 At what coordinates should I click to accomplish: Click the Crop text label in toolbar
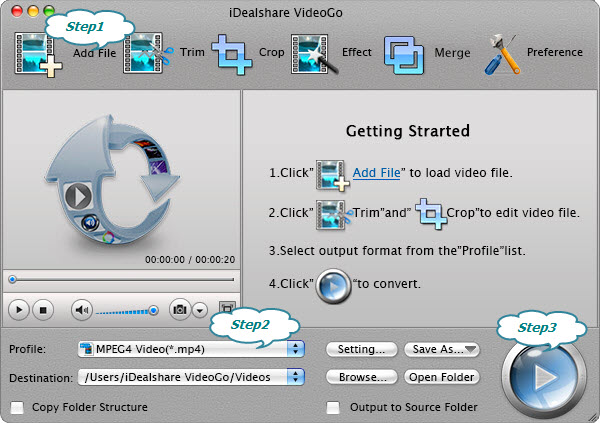[272, 52]
